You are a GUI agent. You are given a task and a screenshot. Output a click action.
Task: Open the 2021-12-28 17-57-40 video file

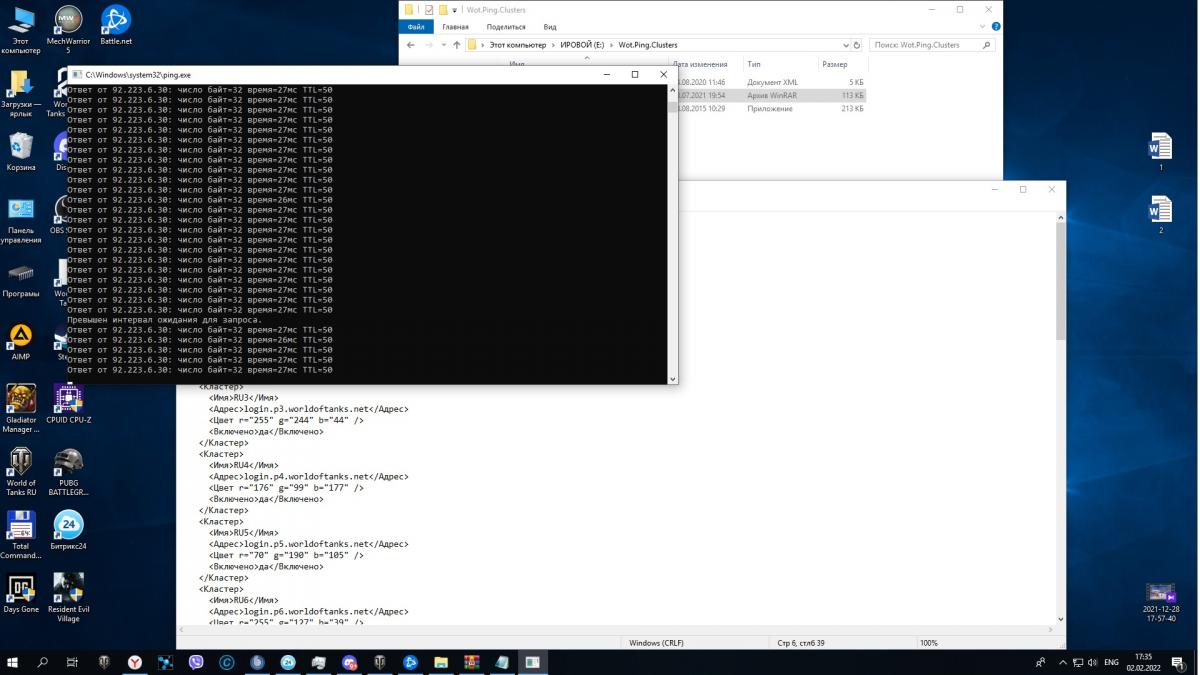click(x=1160, y=603)
